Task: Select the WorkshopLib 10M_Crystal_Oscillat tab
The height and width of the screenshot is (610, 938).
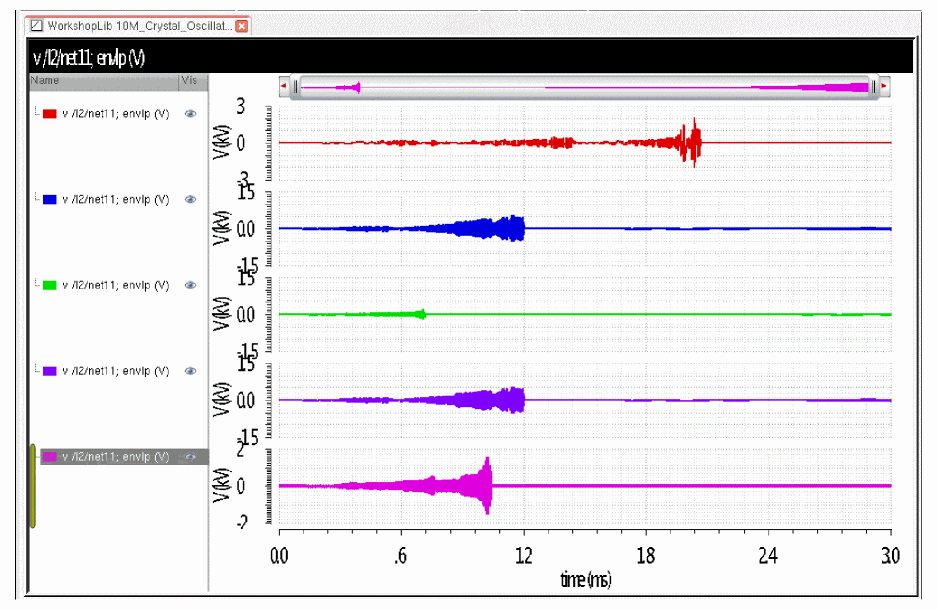Action: pyautogui.click(x=139, y=26)
